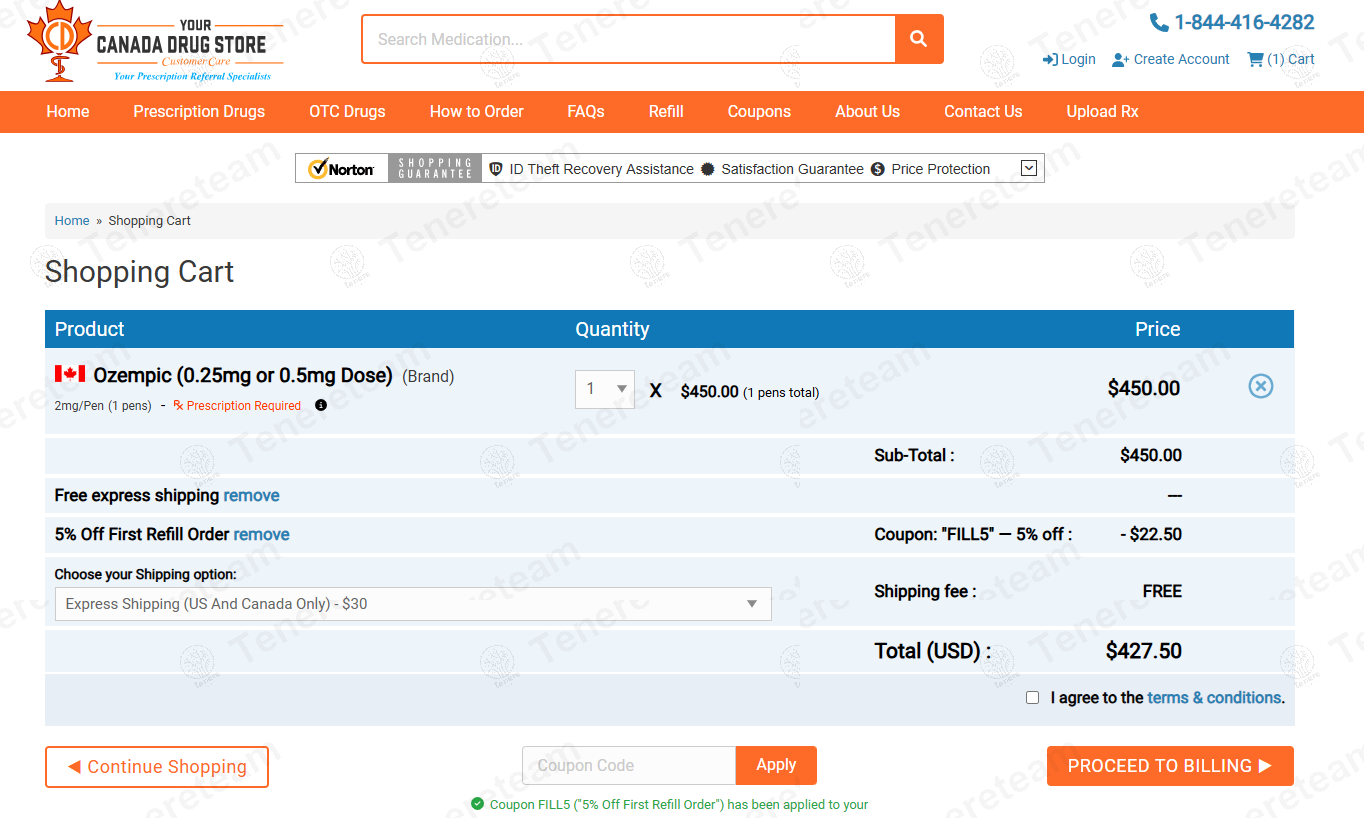Open the Coupons menu item
This screenshot has height=818, width=1364.
pos(759,112)
